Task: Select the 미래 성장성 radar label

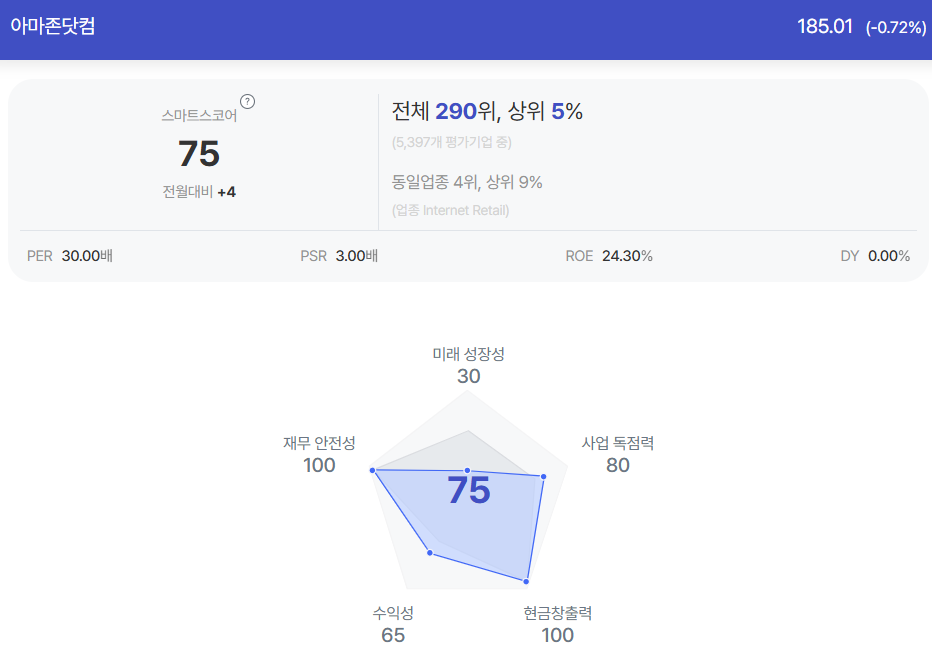Action: pos(468,354)
